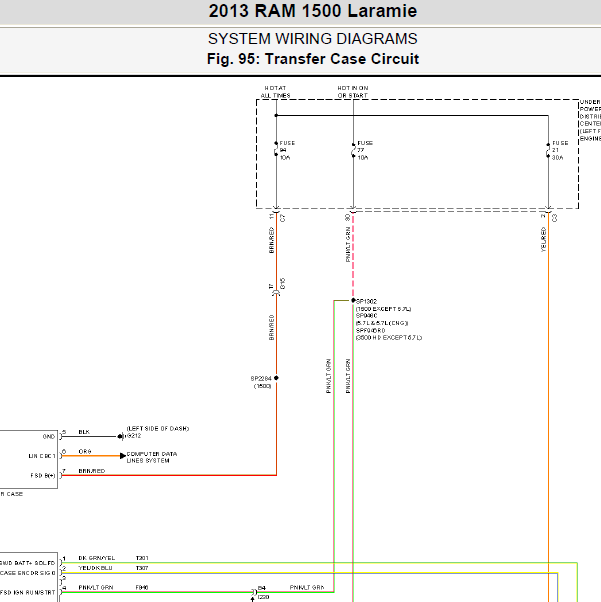Click the F946 circuit code
This screenshot has width=601, height=602.
click(x=142, y=587)
